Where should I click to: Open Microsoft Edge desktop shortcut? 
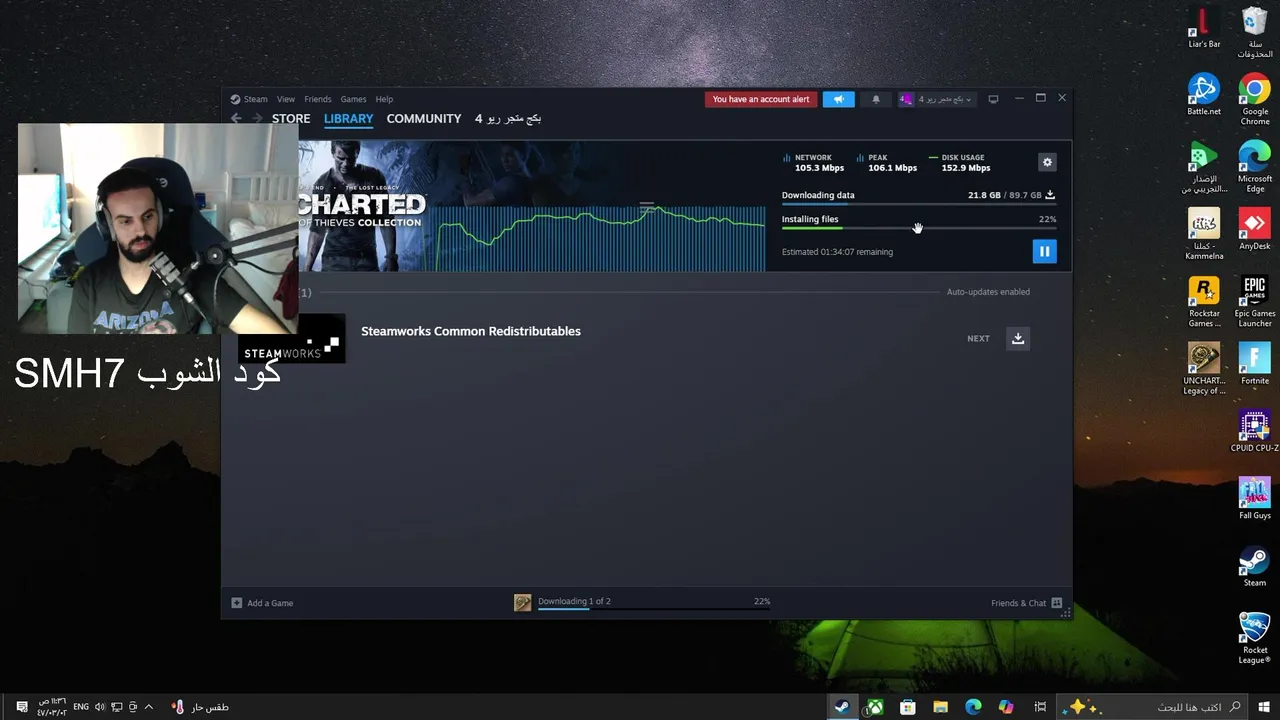(1255, 167)
